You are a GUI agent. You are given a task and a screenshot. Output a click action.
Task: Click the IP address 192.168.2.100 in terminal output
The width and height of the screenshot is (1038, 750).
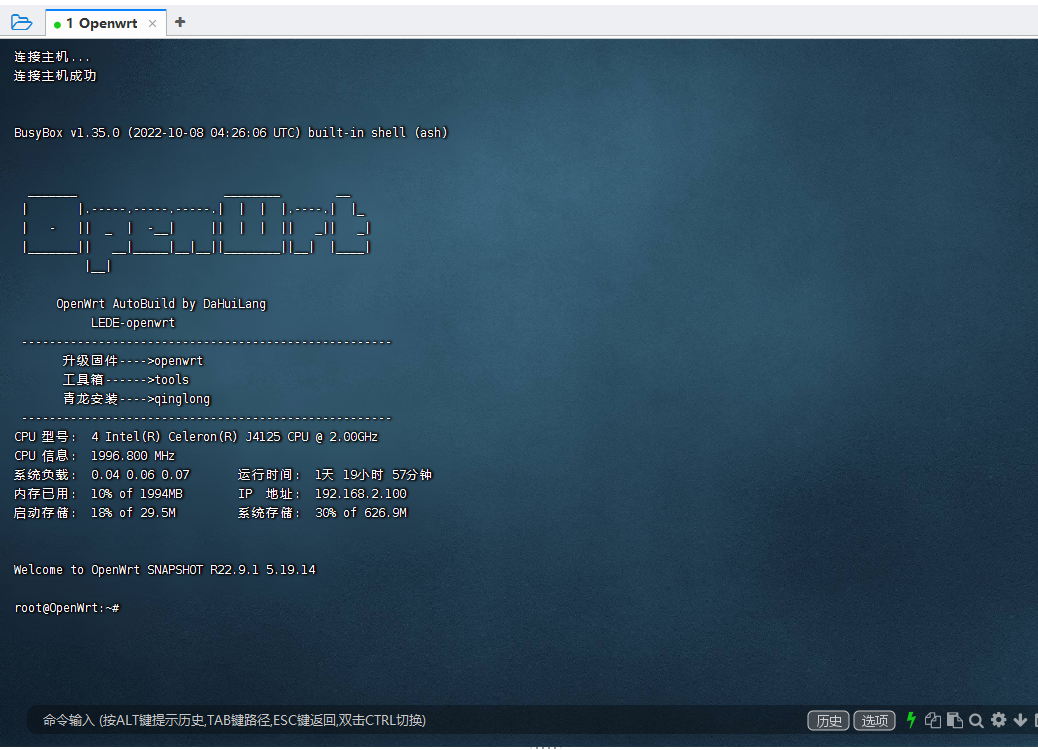(362, 493)
